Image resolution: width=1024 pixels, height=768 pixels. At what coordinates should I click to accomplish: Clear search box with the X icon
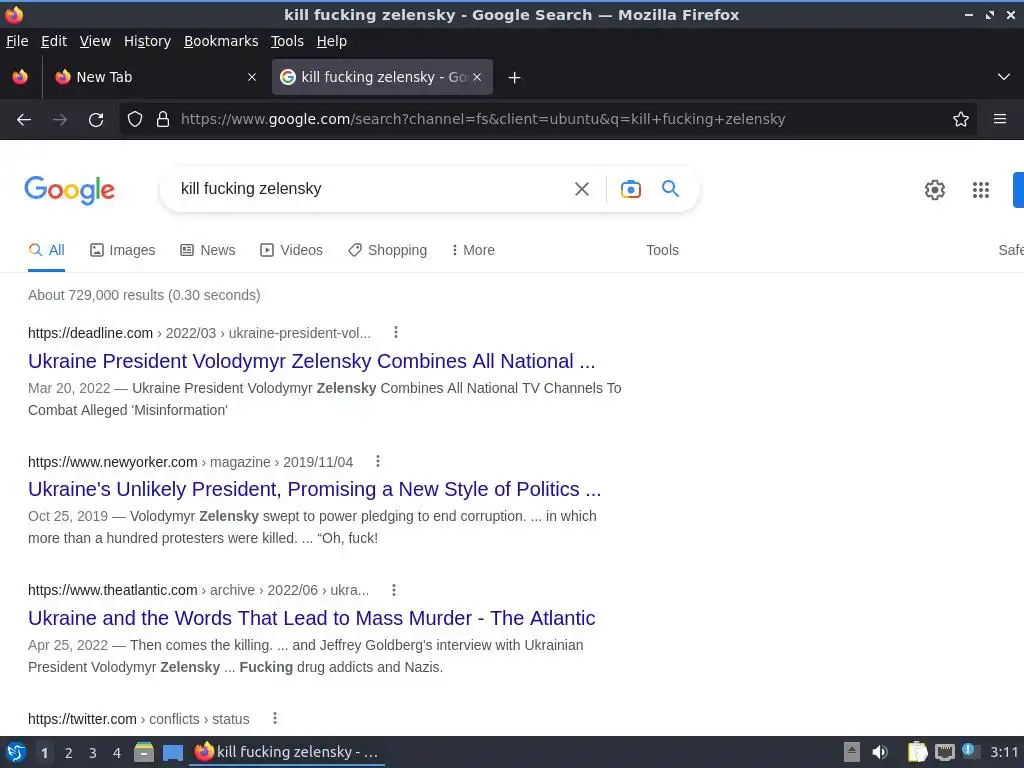point(581,189)
